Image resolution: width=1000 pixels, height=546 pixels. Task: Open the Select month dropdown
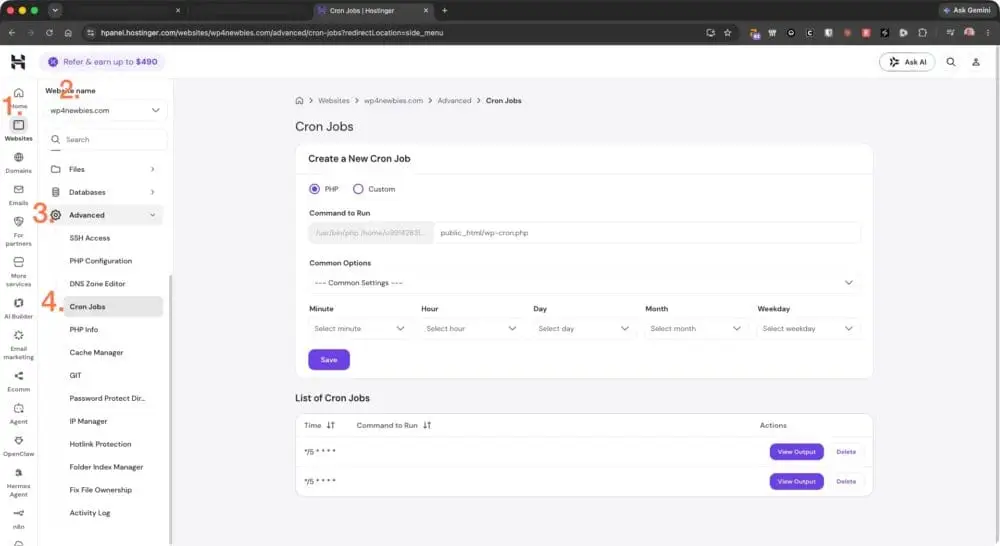point(695,328)
